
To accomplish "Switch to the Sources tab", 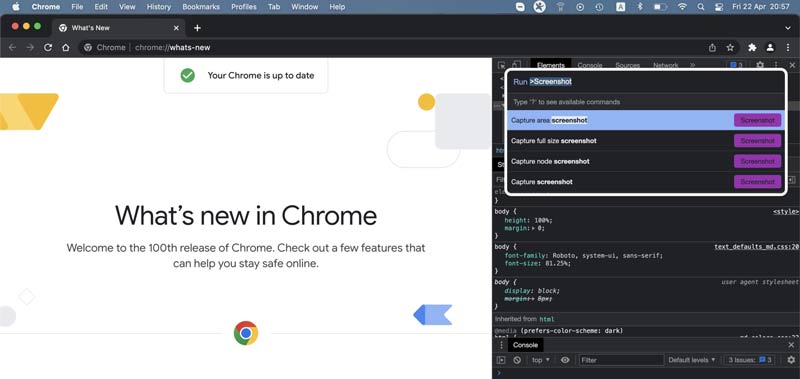I will pos(628,65).
